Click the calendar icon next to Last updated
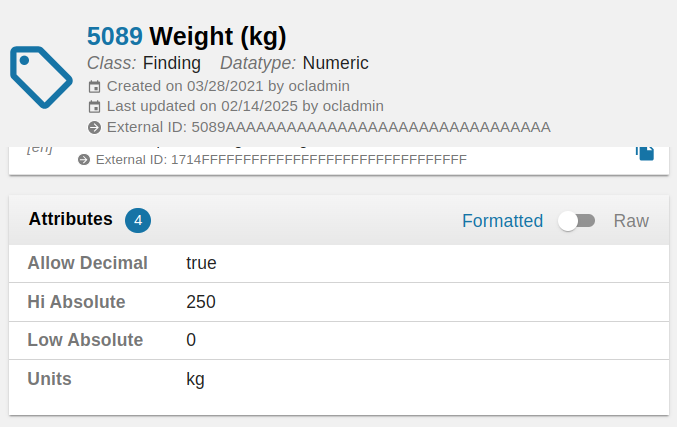This screenshot has height=427, width=677. click(x=94, y=106)
